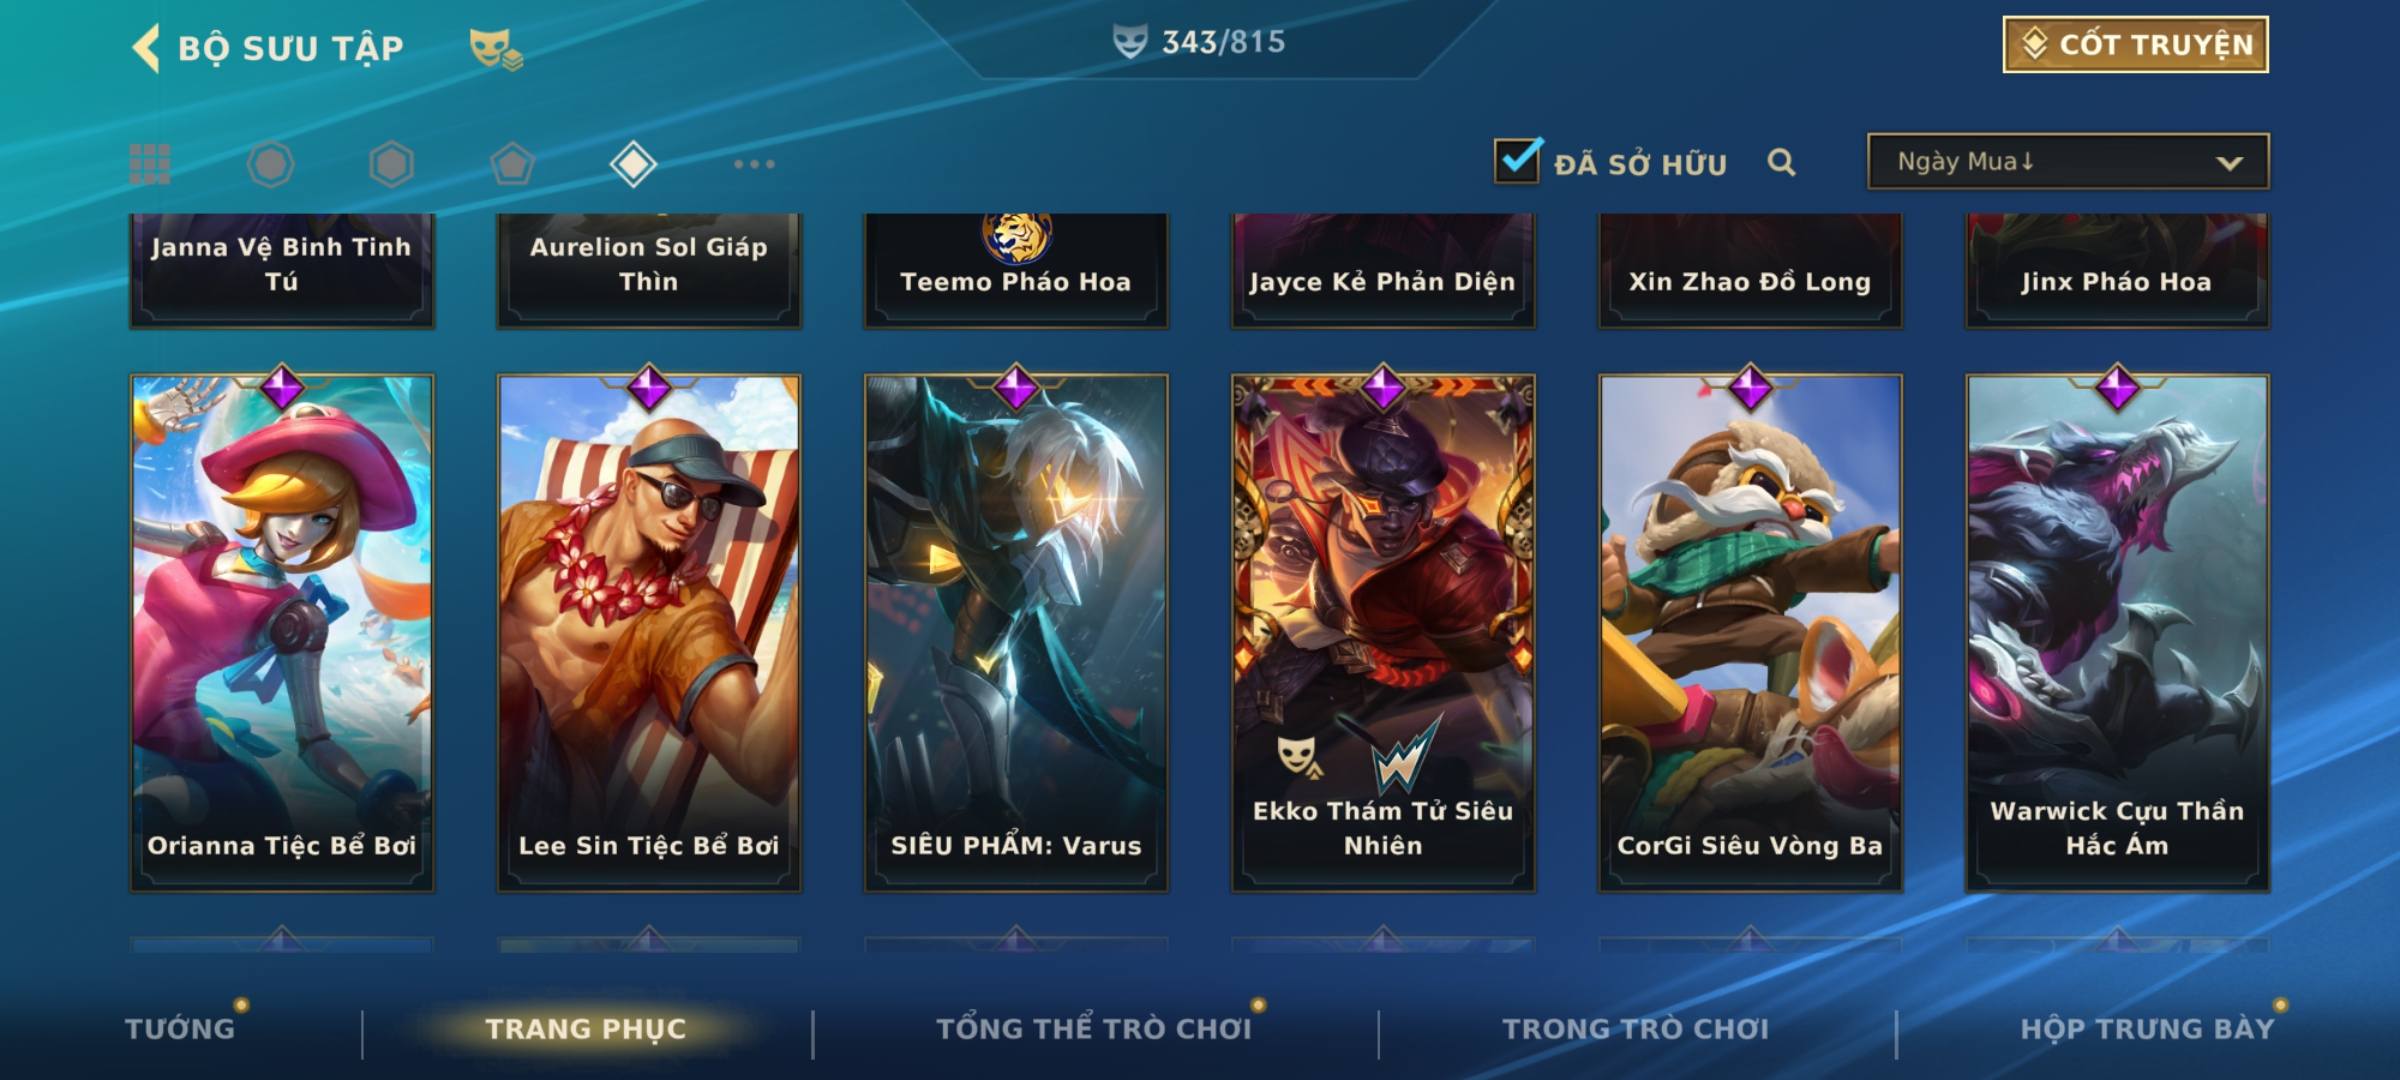
Task: Open the mask and coins icon
Action: (x=496, y=48)
